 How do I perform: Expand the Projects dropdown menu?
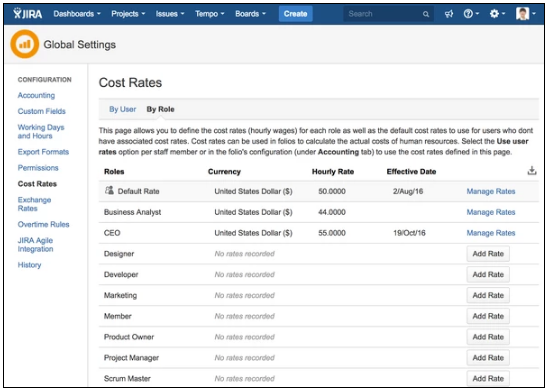pos(128,14)
